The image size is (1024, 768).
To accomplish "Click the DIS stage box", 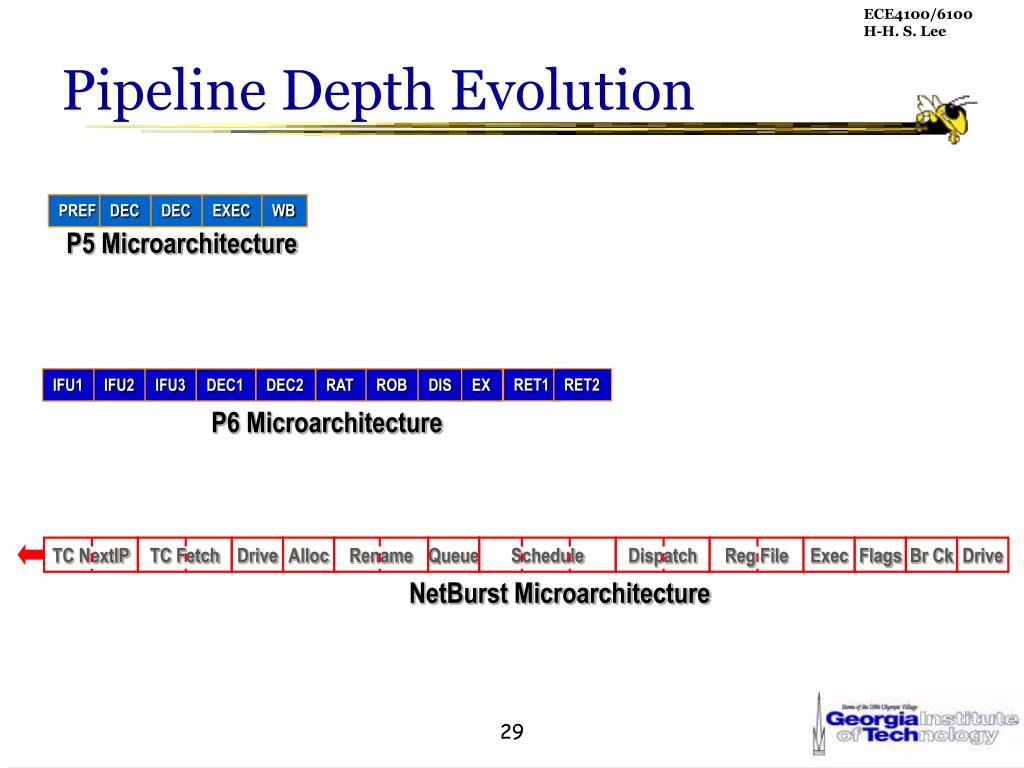I will 440,385.
